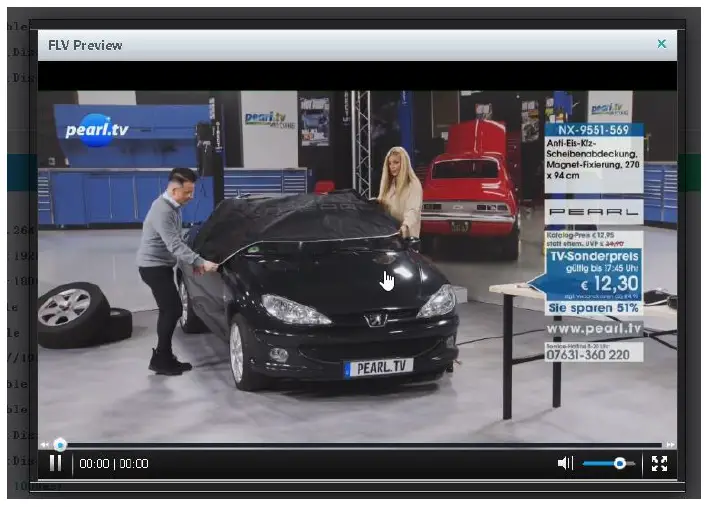Enter fullscreen mode in the player
This screenshot has width=707, height=507.
(659, 463)
